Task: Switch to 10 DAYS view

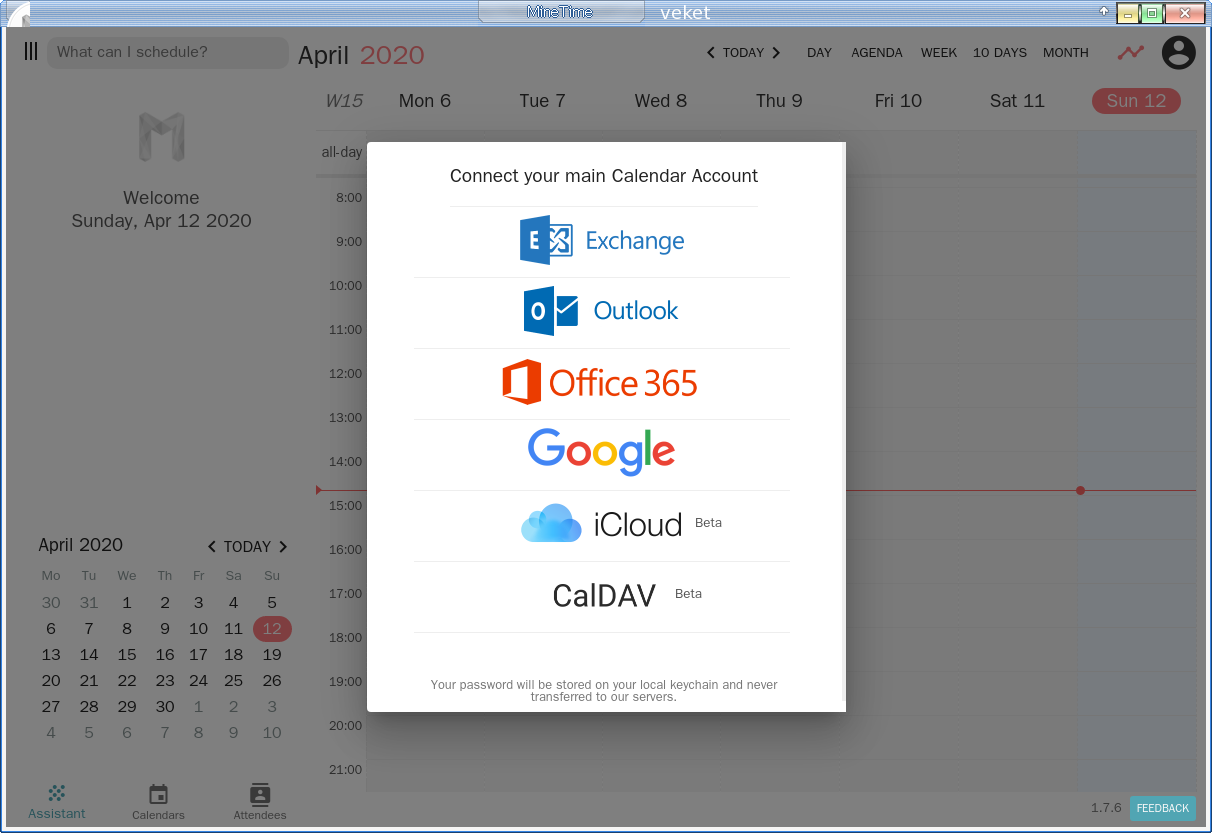Action: click(1000, 53)
